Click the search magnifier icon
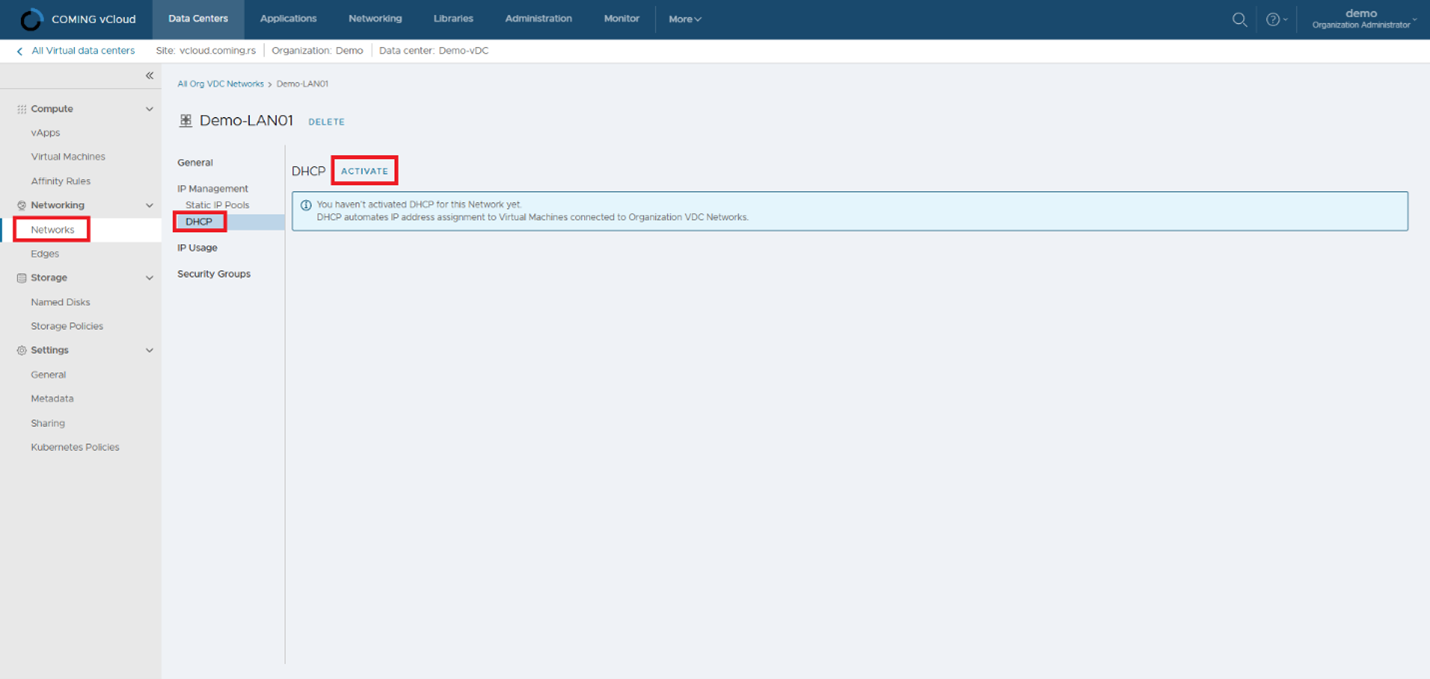Image resolution: width=1430 pixels, height=679 pixels. 1239,19
